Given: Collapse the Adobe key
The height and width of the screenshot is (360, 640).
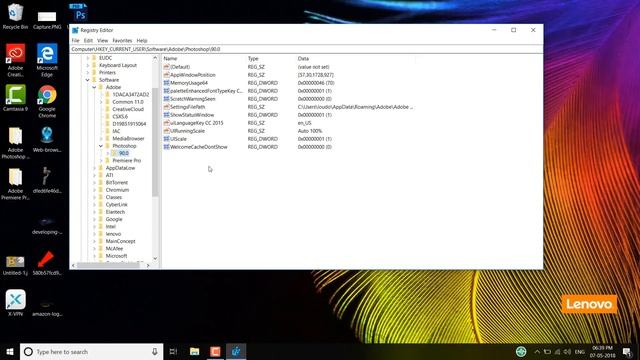Looking at the screenshot, I should click(x=94, y=87).
